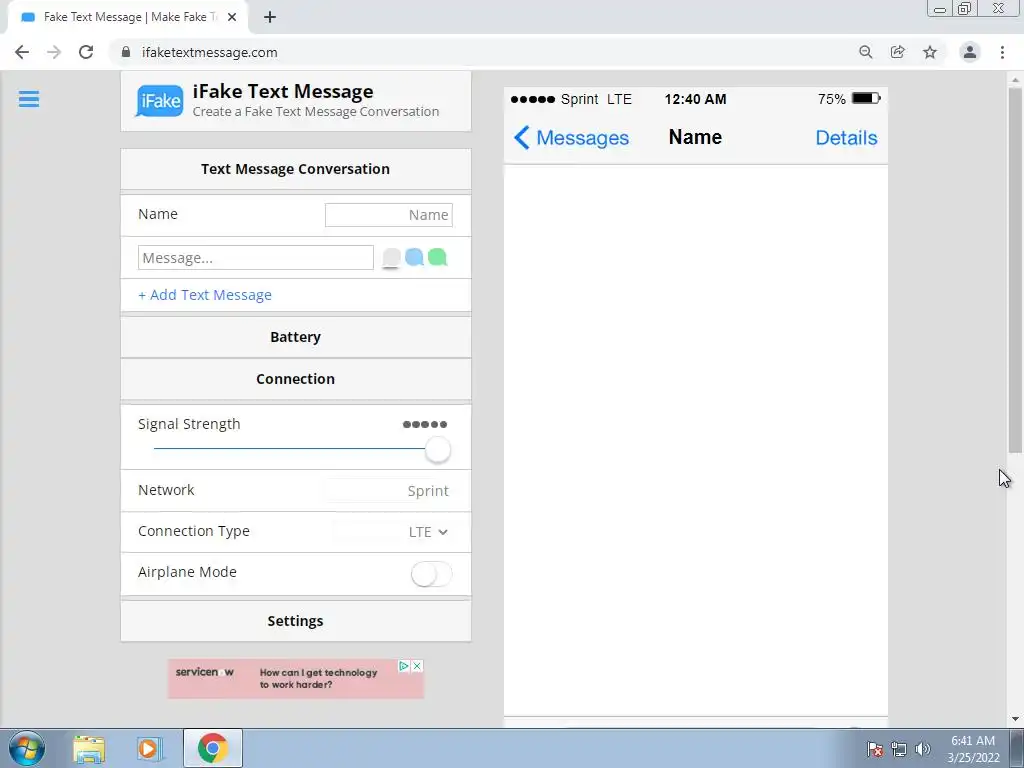The width and height of the screenshot is (1024, 768).
Task: Click the scrollbar down arrow
Action: coord(1015,719)
